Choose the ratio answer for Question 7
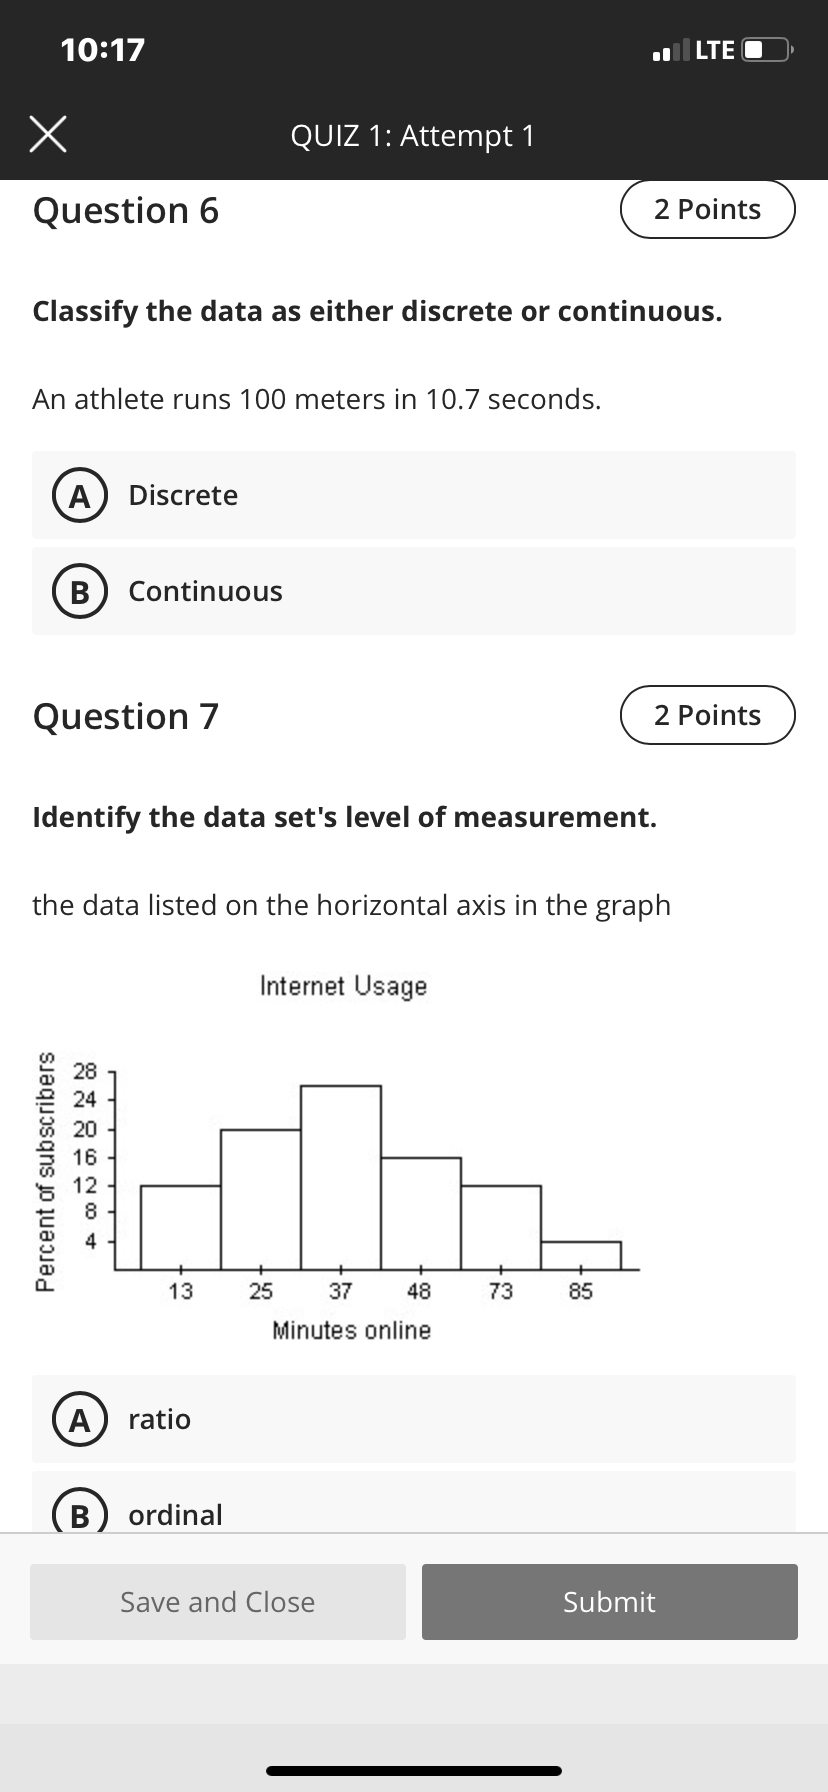Viewport: 828px width, 1792px height. [414, 1419]
